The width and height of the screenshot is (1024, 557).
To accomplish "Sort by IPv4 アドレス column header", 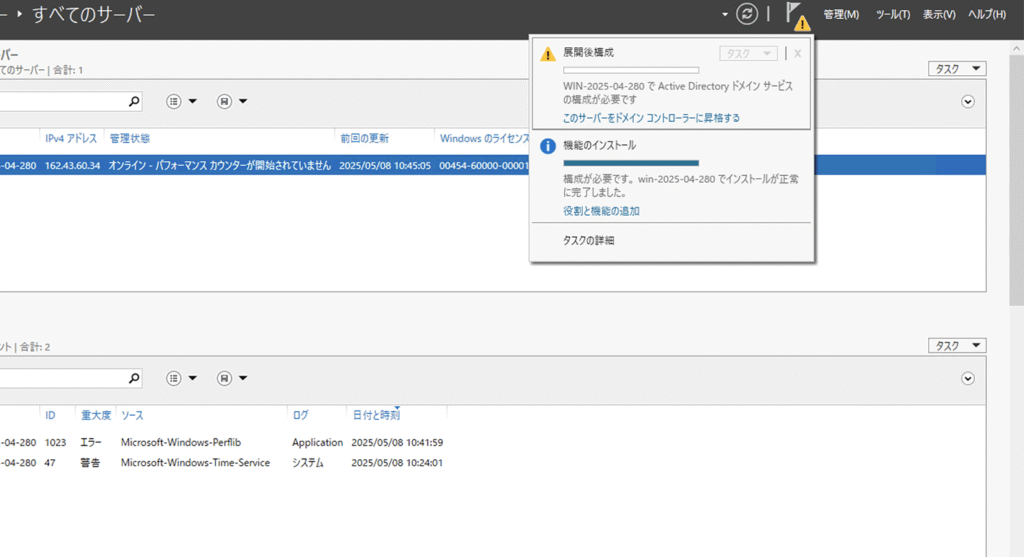I will (x=71, y=138).
